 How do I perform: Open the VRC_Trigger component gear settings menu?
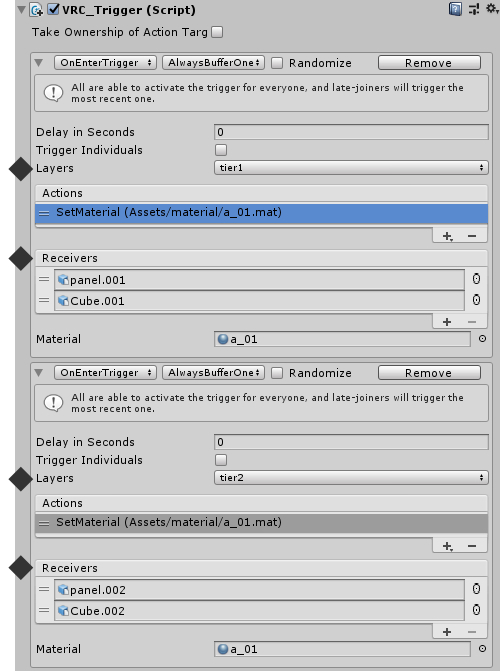click(x=492, y=9)
